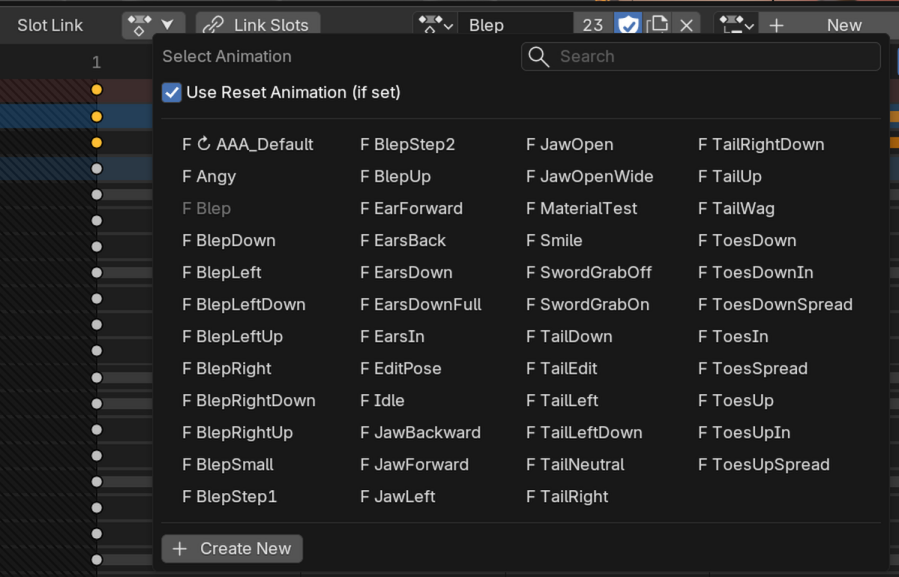Open the slot browse dropdown before New
The image size is (899, 577).
[736, 25]
